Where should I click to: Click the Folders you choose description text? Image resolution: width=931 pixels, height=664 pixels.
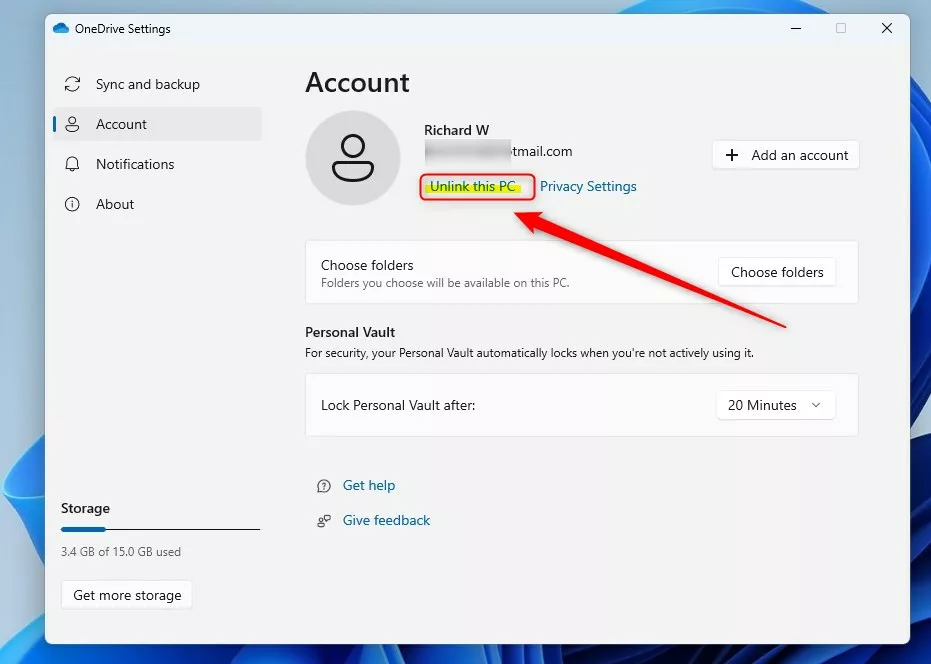pyautogui.click(x=445, y=283)
